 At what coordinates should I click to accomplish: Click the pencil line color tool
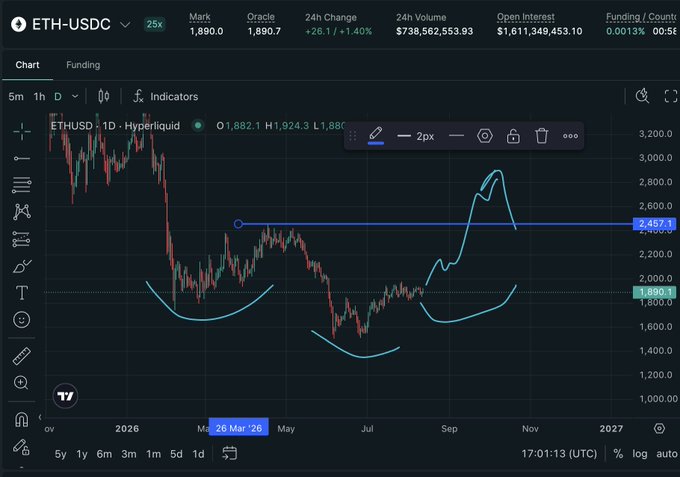376,135
